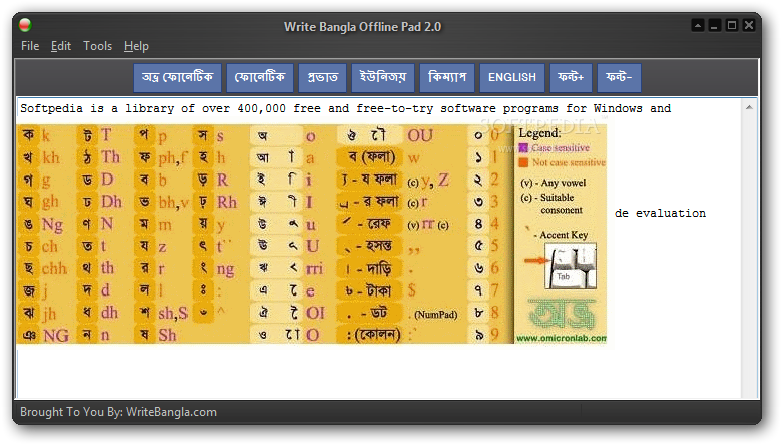782x445 pixels.
Task: Select the ফোনেটিক keyboard layout button
Action: point(260,77)
